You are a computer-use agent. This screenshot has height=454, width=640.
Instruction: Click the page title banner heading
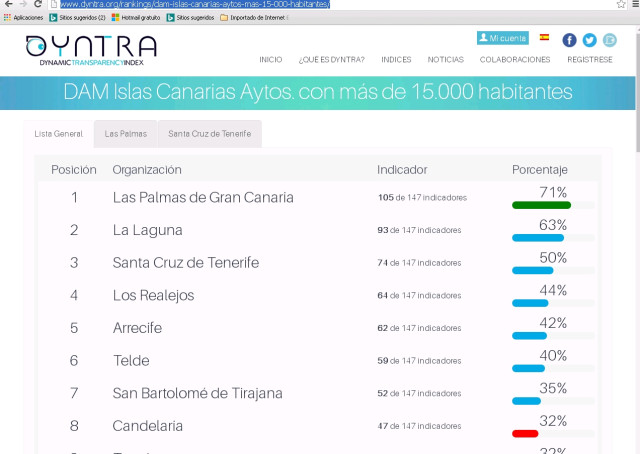(318, 92)
